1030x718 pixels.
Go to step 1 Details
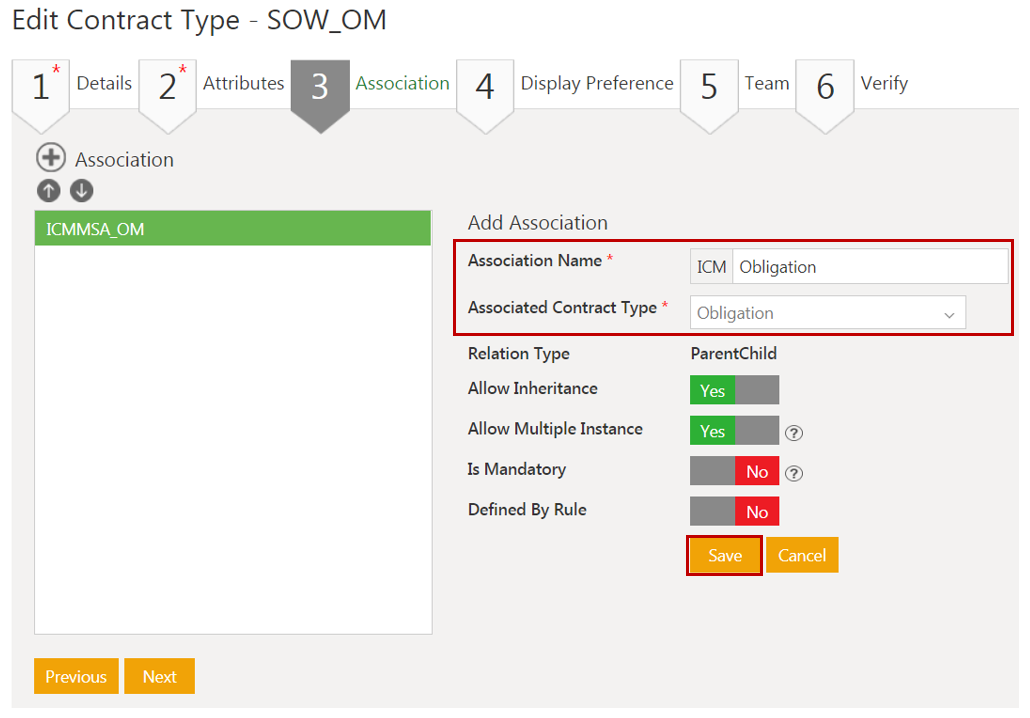click(103, 84)
